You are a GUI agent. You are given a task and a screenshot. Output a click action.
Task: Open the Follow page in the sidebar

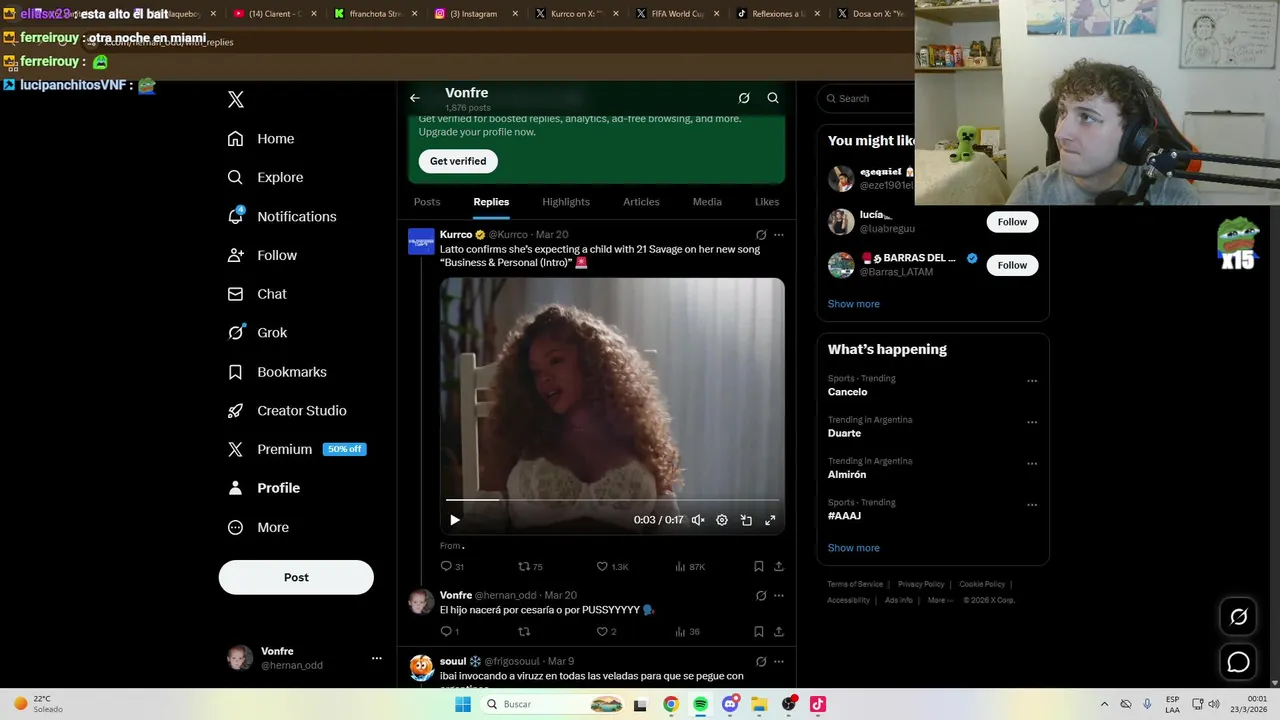click(262, 255)
